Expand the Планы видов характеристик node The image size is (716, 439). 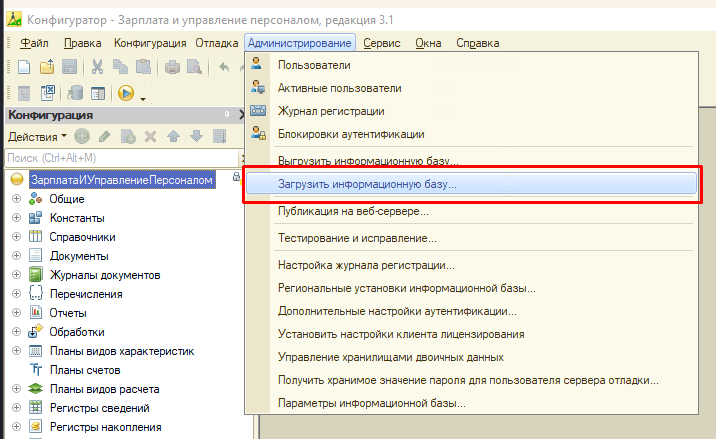point(16,351)
